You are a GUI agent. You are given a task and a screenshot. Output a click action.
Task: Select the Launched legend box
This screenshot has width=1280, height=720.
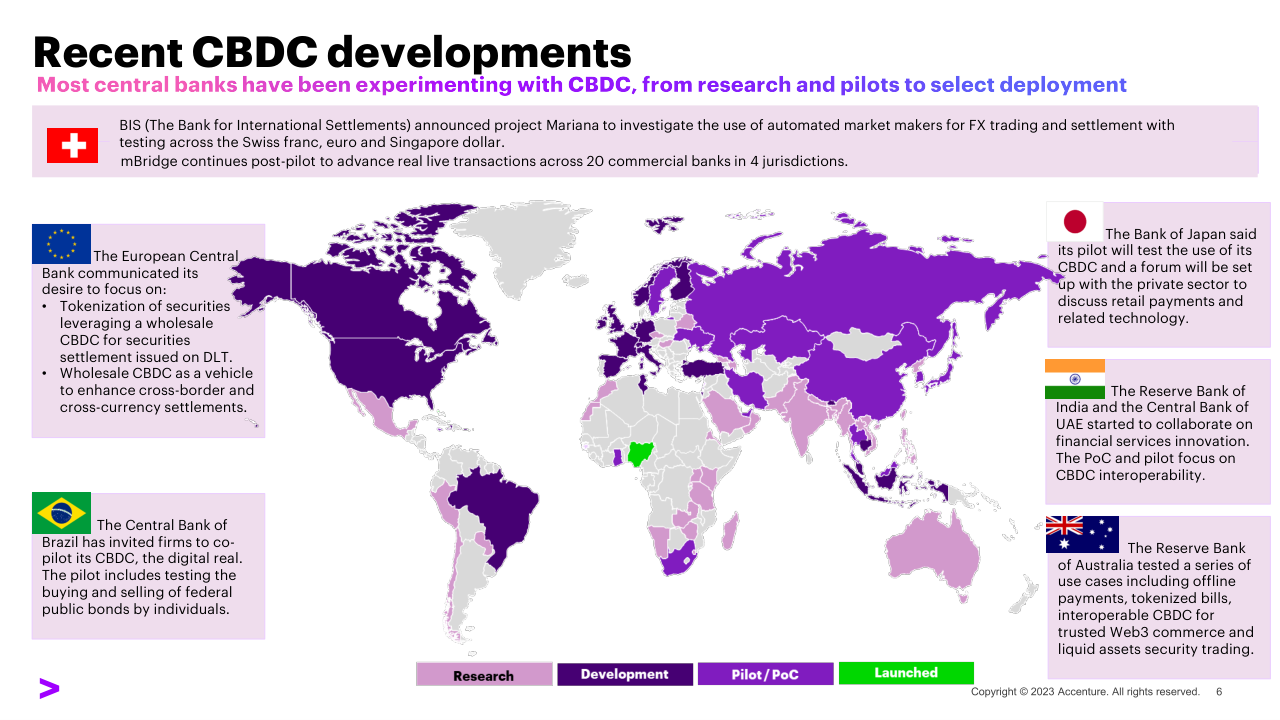click(906, 673)
